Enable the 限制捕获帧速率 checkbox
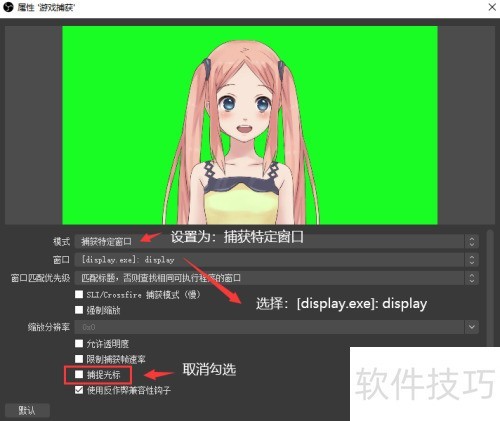The width and height of the screenshot is (500, 421). (x=79, y=359)
